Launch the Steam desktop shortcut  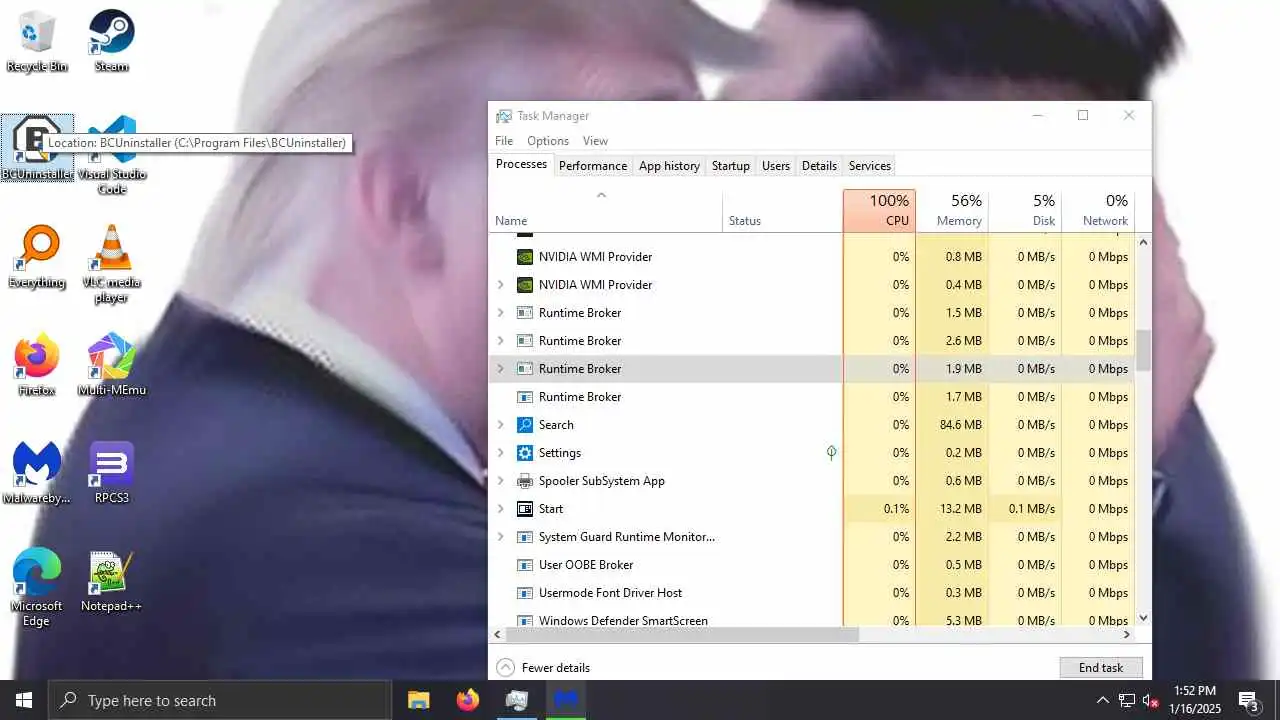[111, 41]
